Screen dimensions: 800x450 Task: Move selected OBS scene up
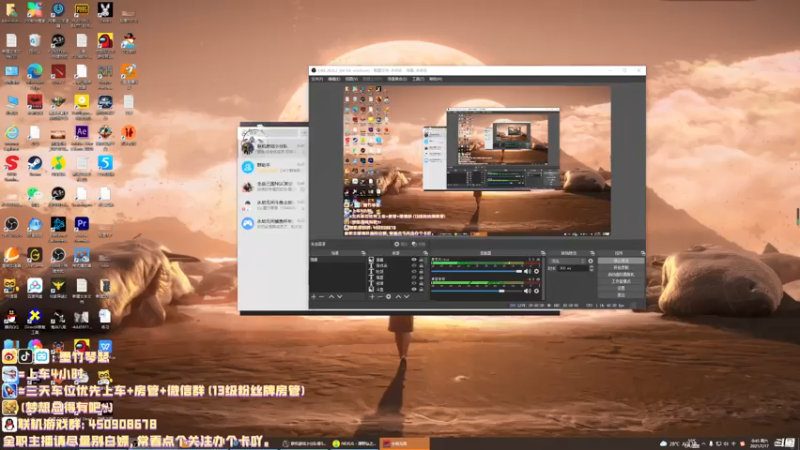coord(331,296)
